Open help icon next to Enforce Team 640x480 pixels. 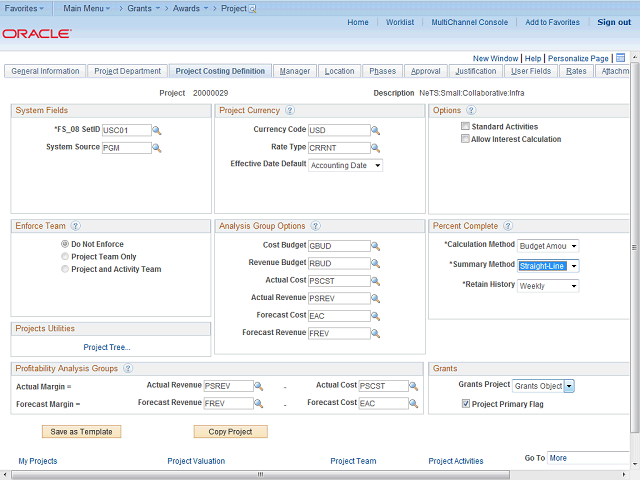pos(76,227)
